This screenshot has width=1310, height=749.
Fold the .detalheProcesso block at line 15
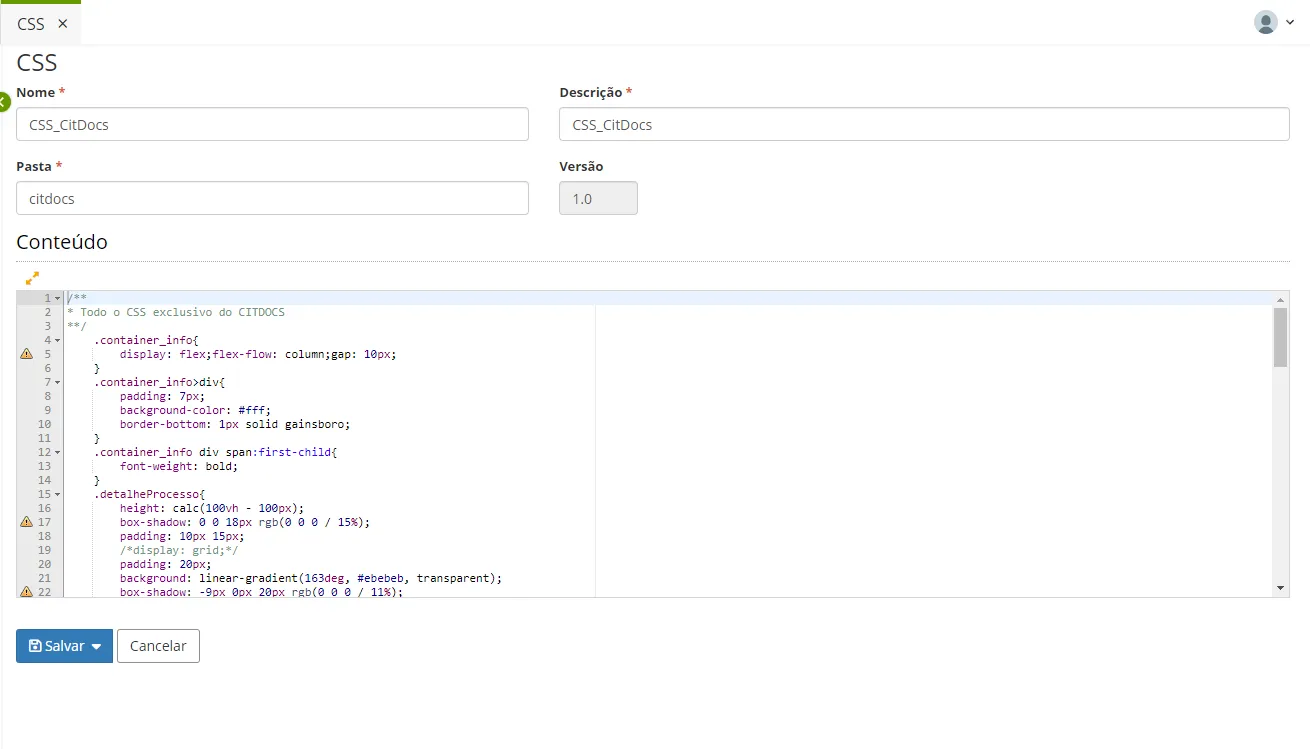pos(57,494)
